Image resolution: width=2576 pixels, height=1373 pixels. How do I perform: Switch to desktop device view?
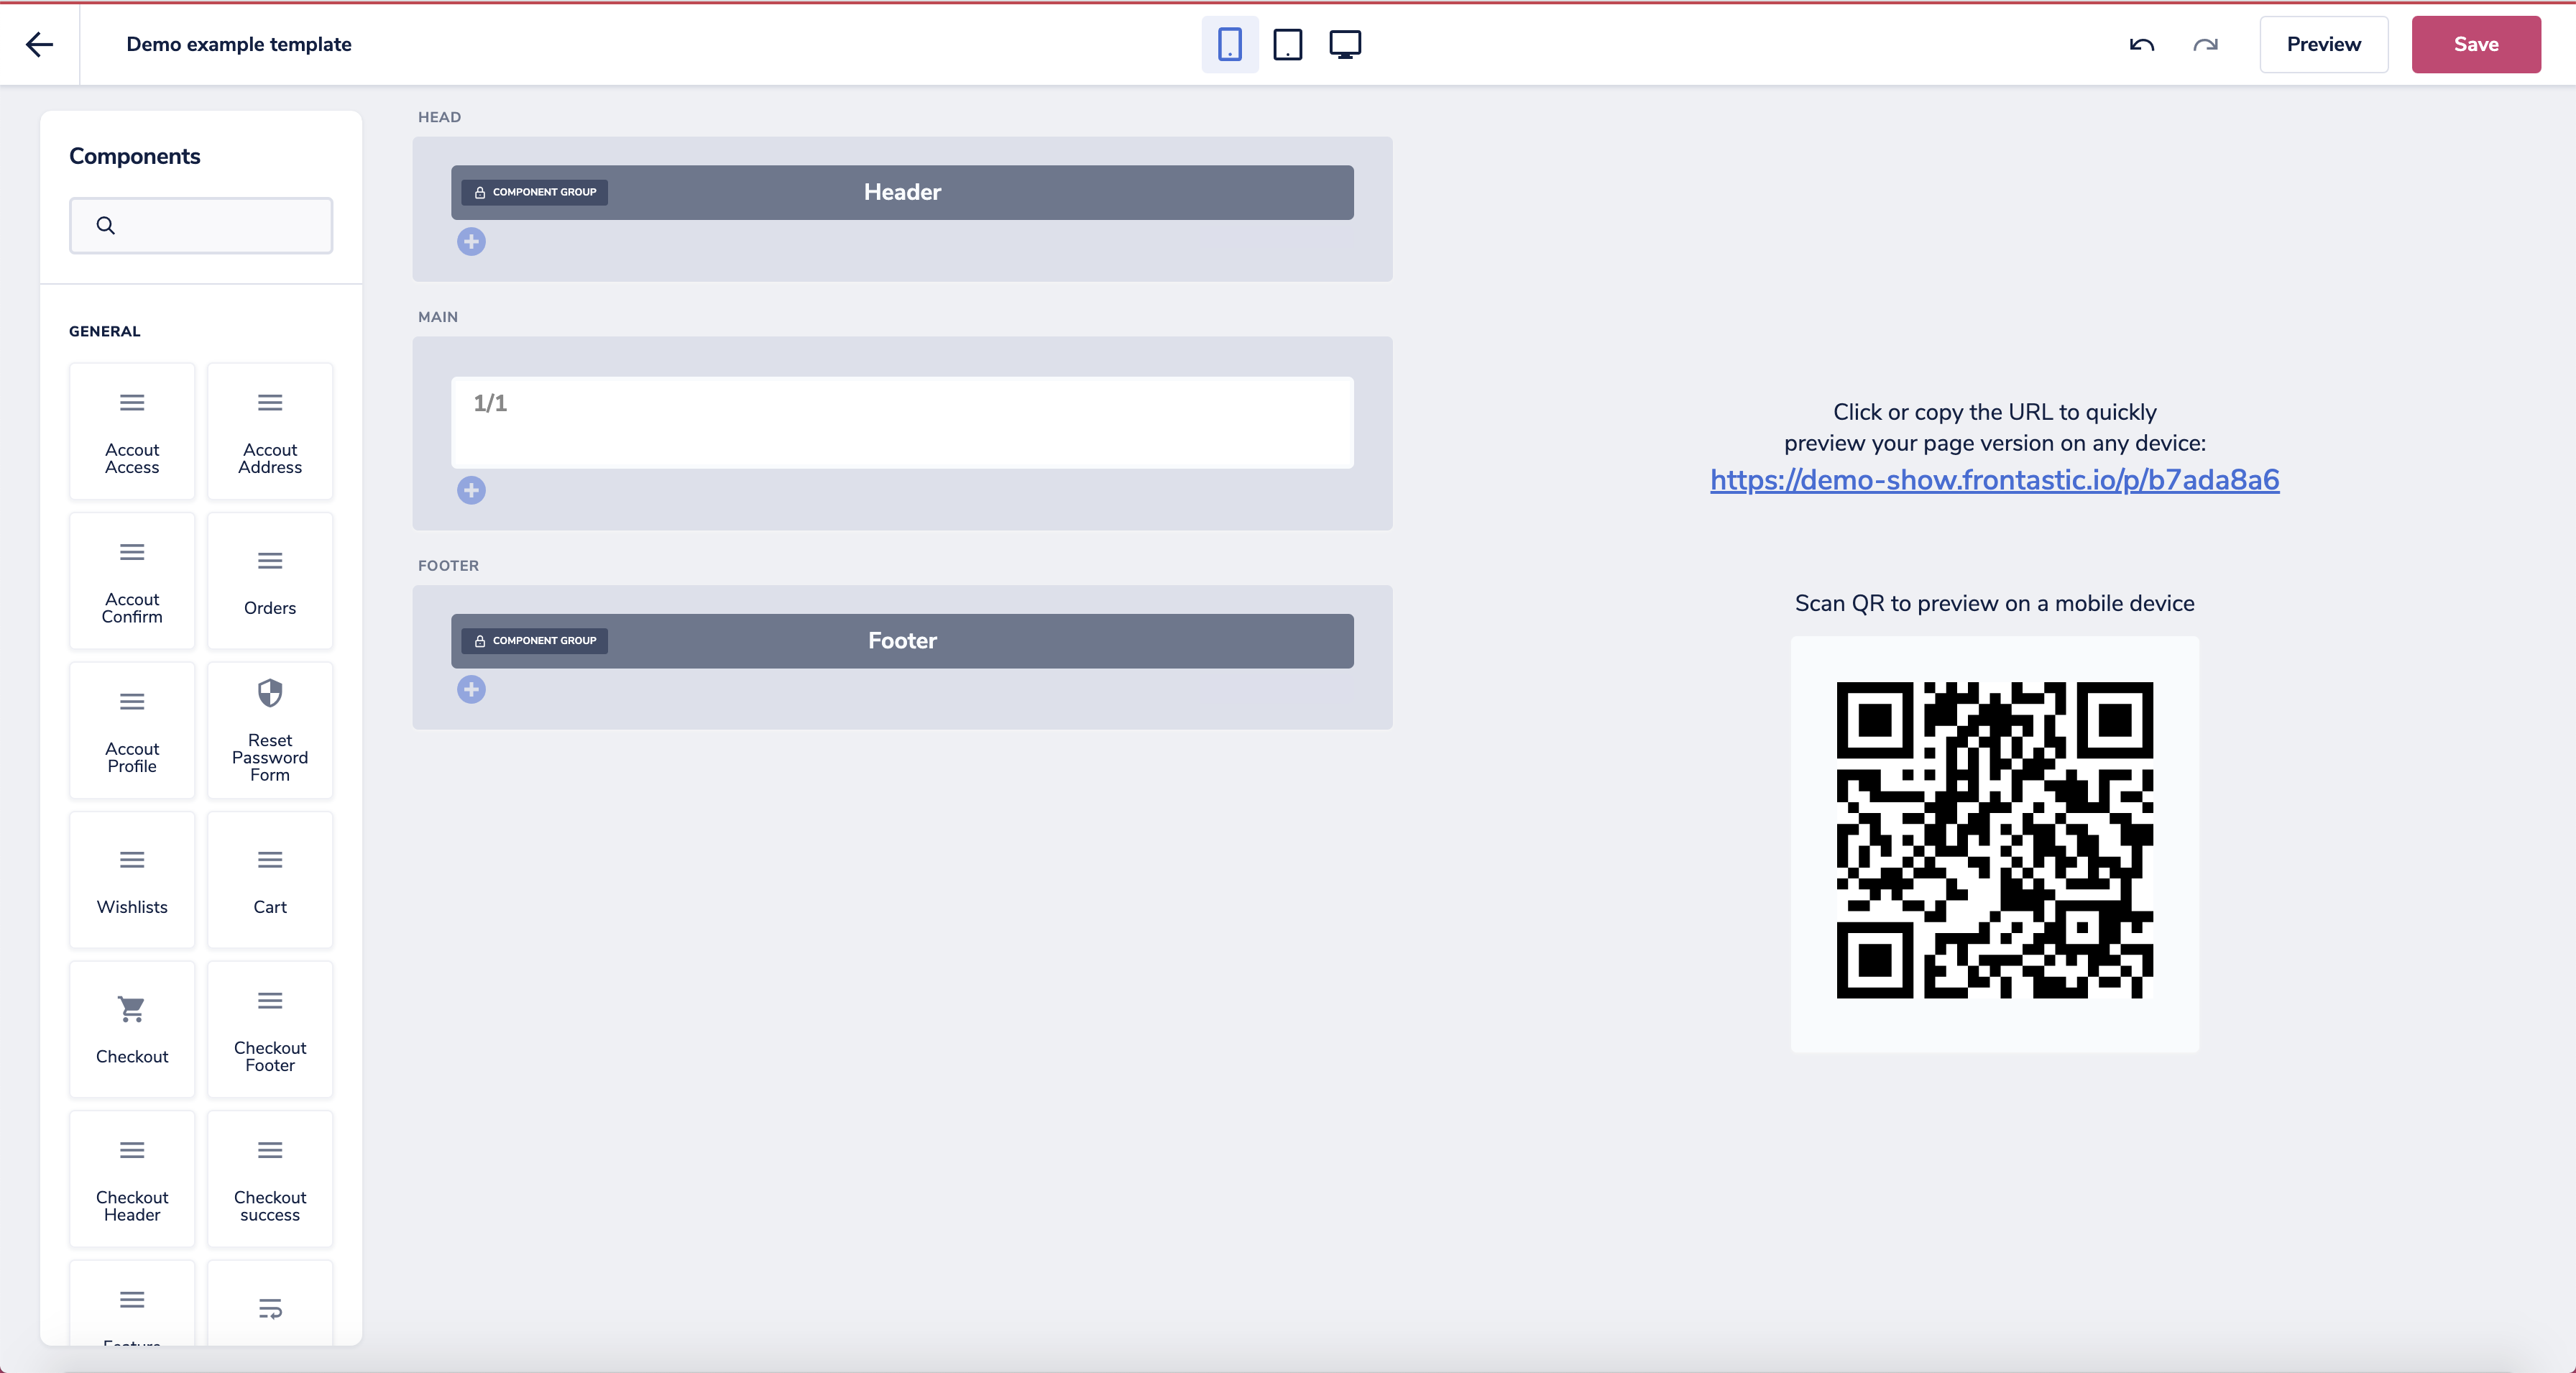[x=1345, y=44]
